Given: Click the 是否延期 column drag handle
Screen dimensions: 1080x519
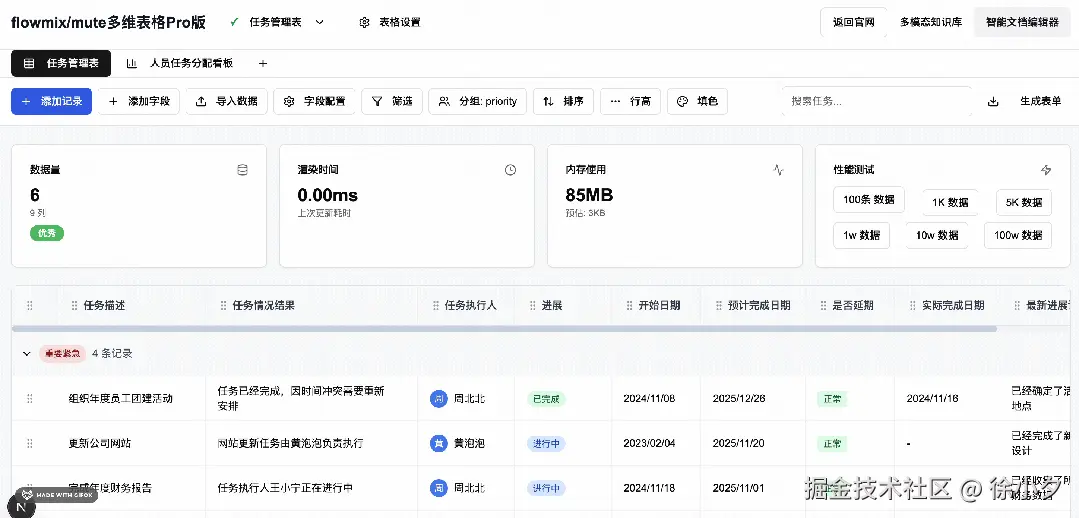Looking at the screenshot, I should click(x=823, y=306).
